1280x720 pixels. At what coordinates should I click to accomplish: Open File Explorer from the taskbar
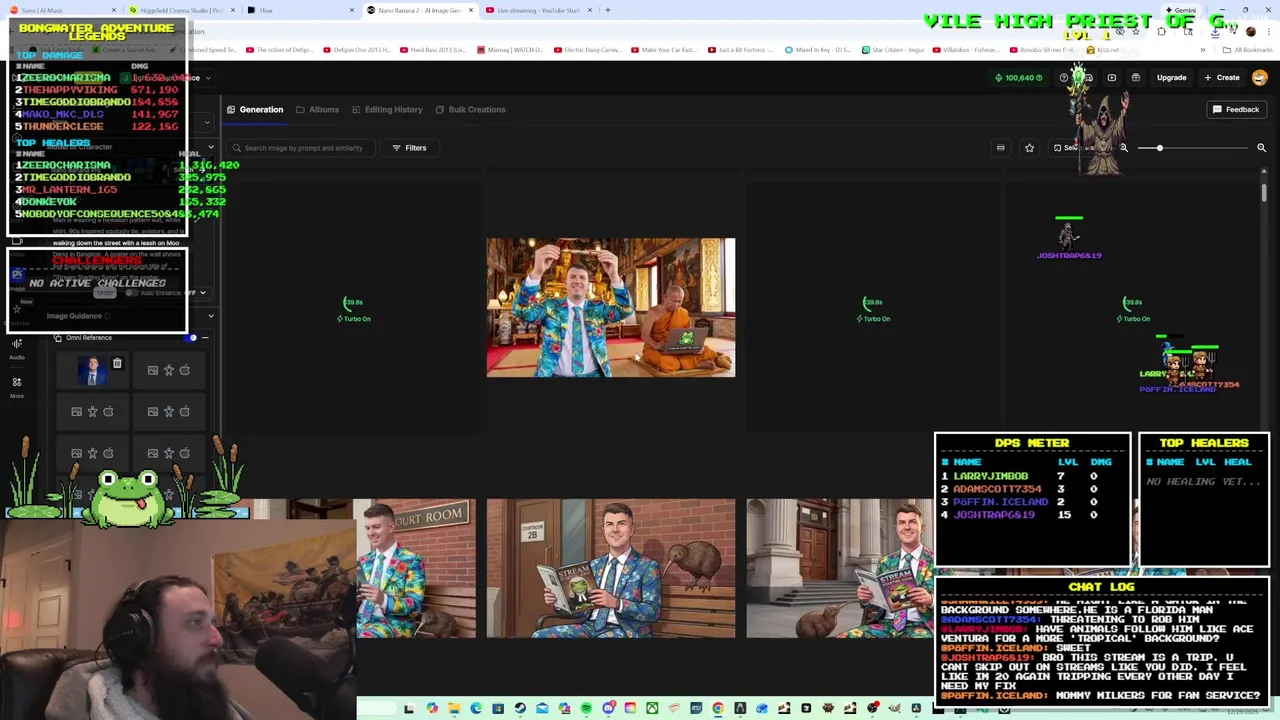(454, 709)
